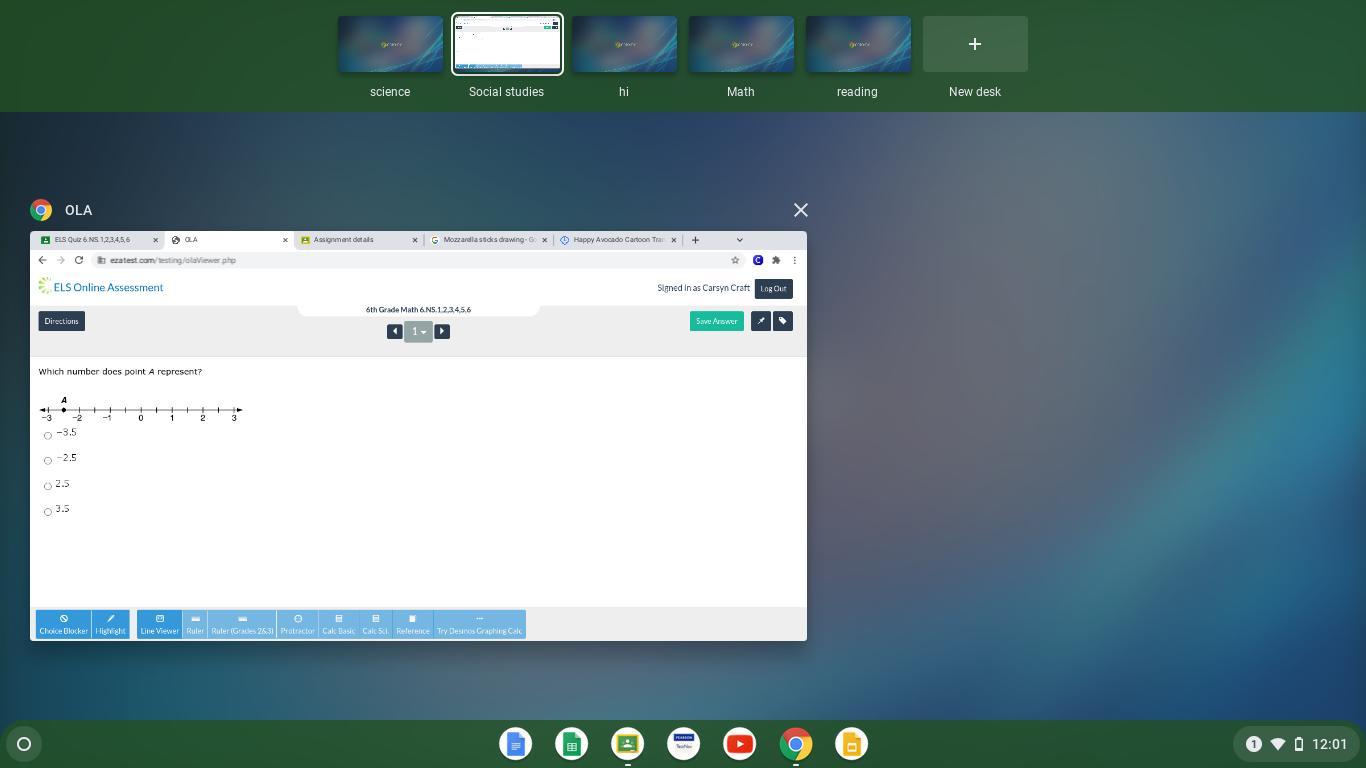Open the Calc Sci. calculator
Viewport: 1366px width, 768px height.
375,624
